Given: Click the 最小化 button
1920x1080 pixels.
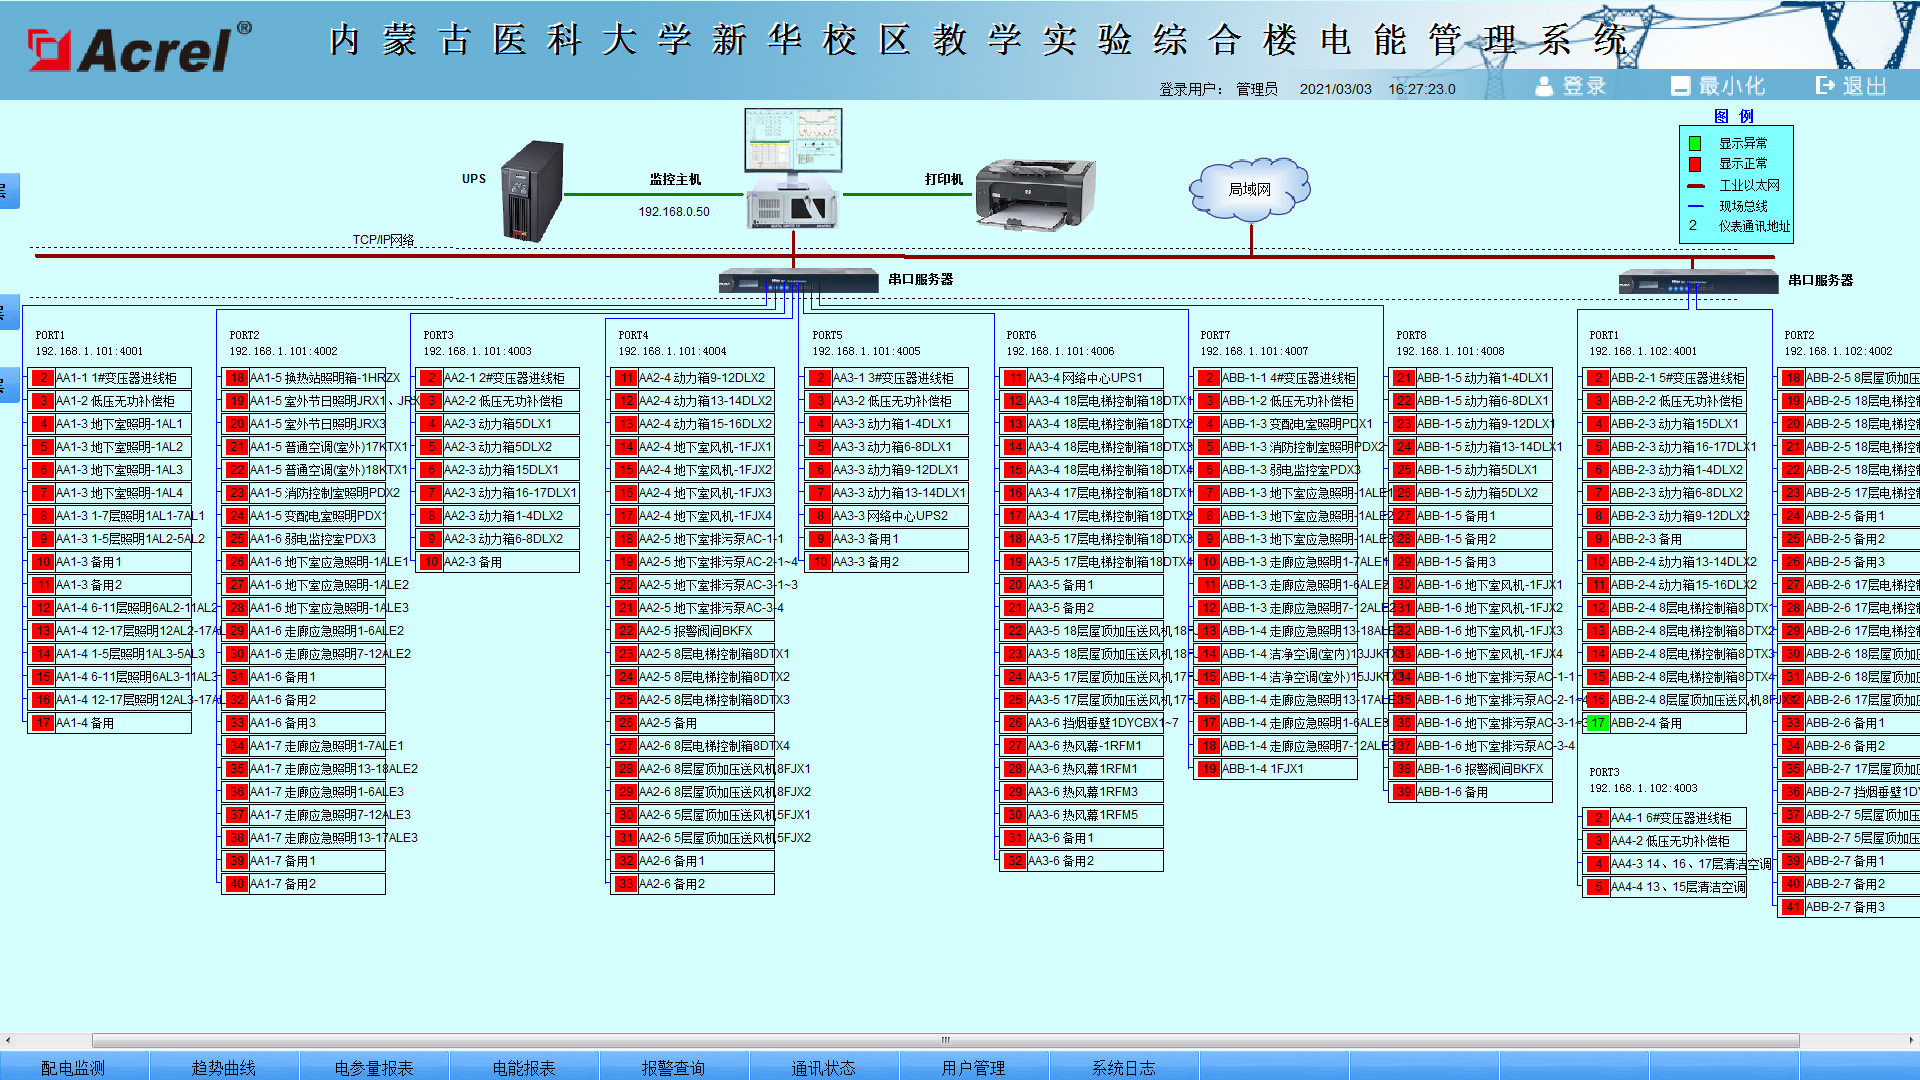Looking at the screenshot, I should [x=1718, y=86].
